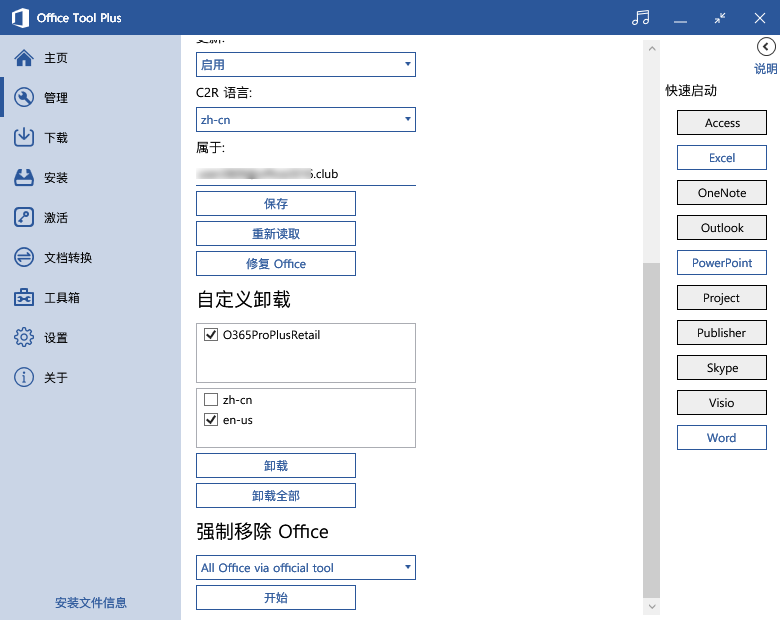
Task: Launch PowerPoint from quick start
Action: point(722,263)
